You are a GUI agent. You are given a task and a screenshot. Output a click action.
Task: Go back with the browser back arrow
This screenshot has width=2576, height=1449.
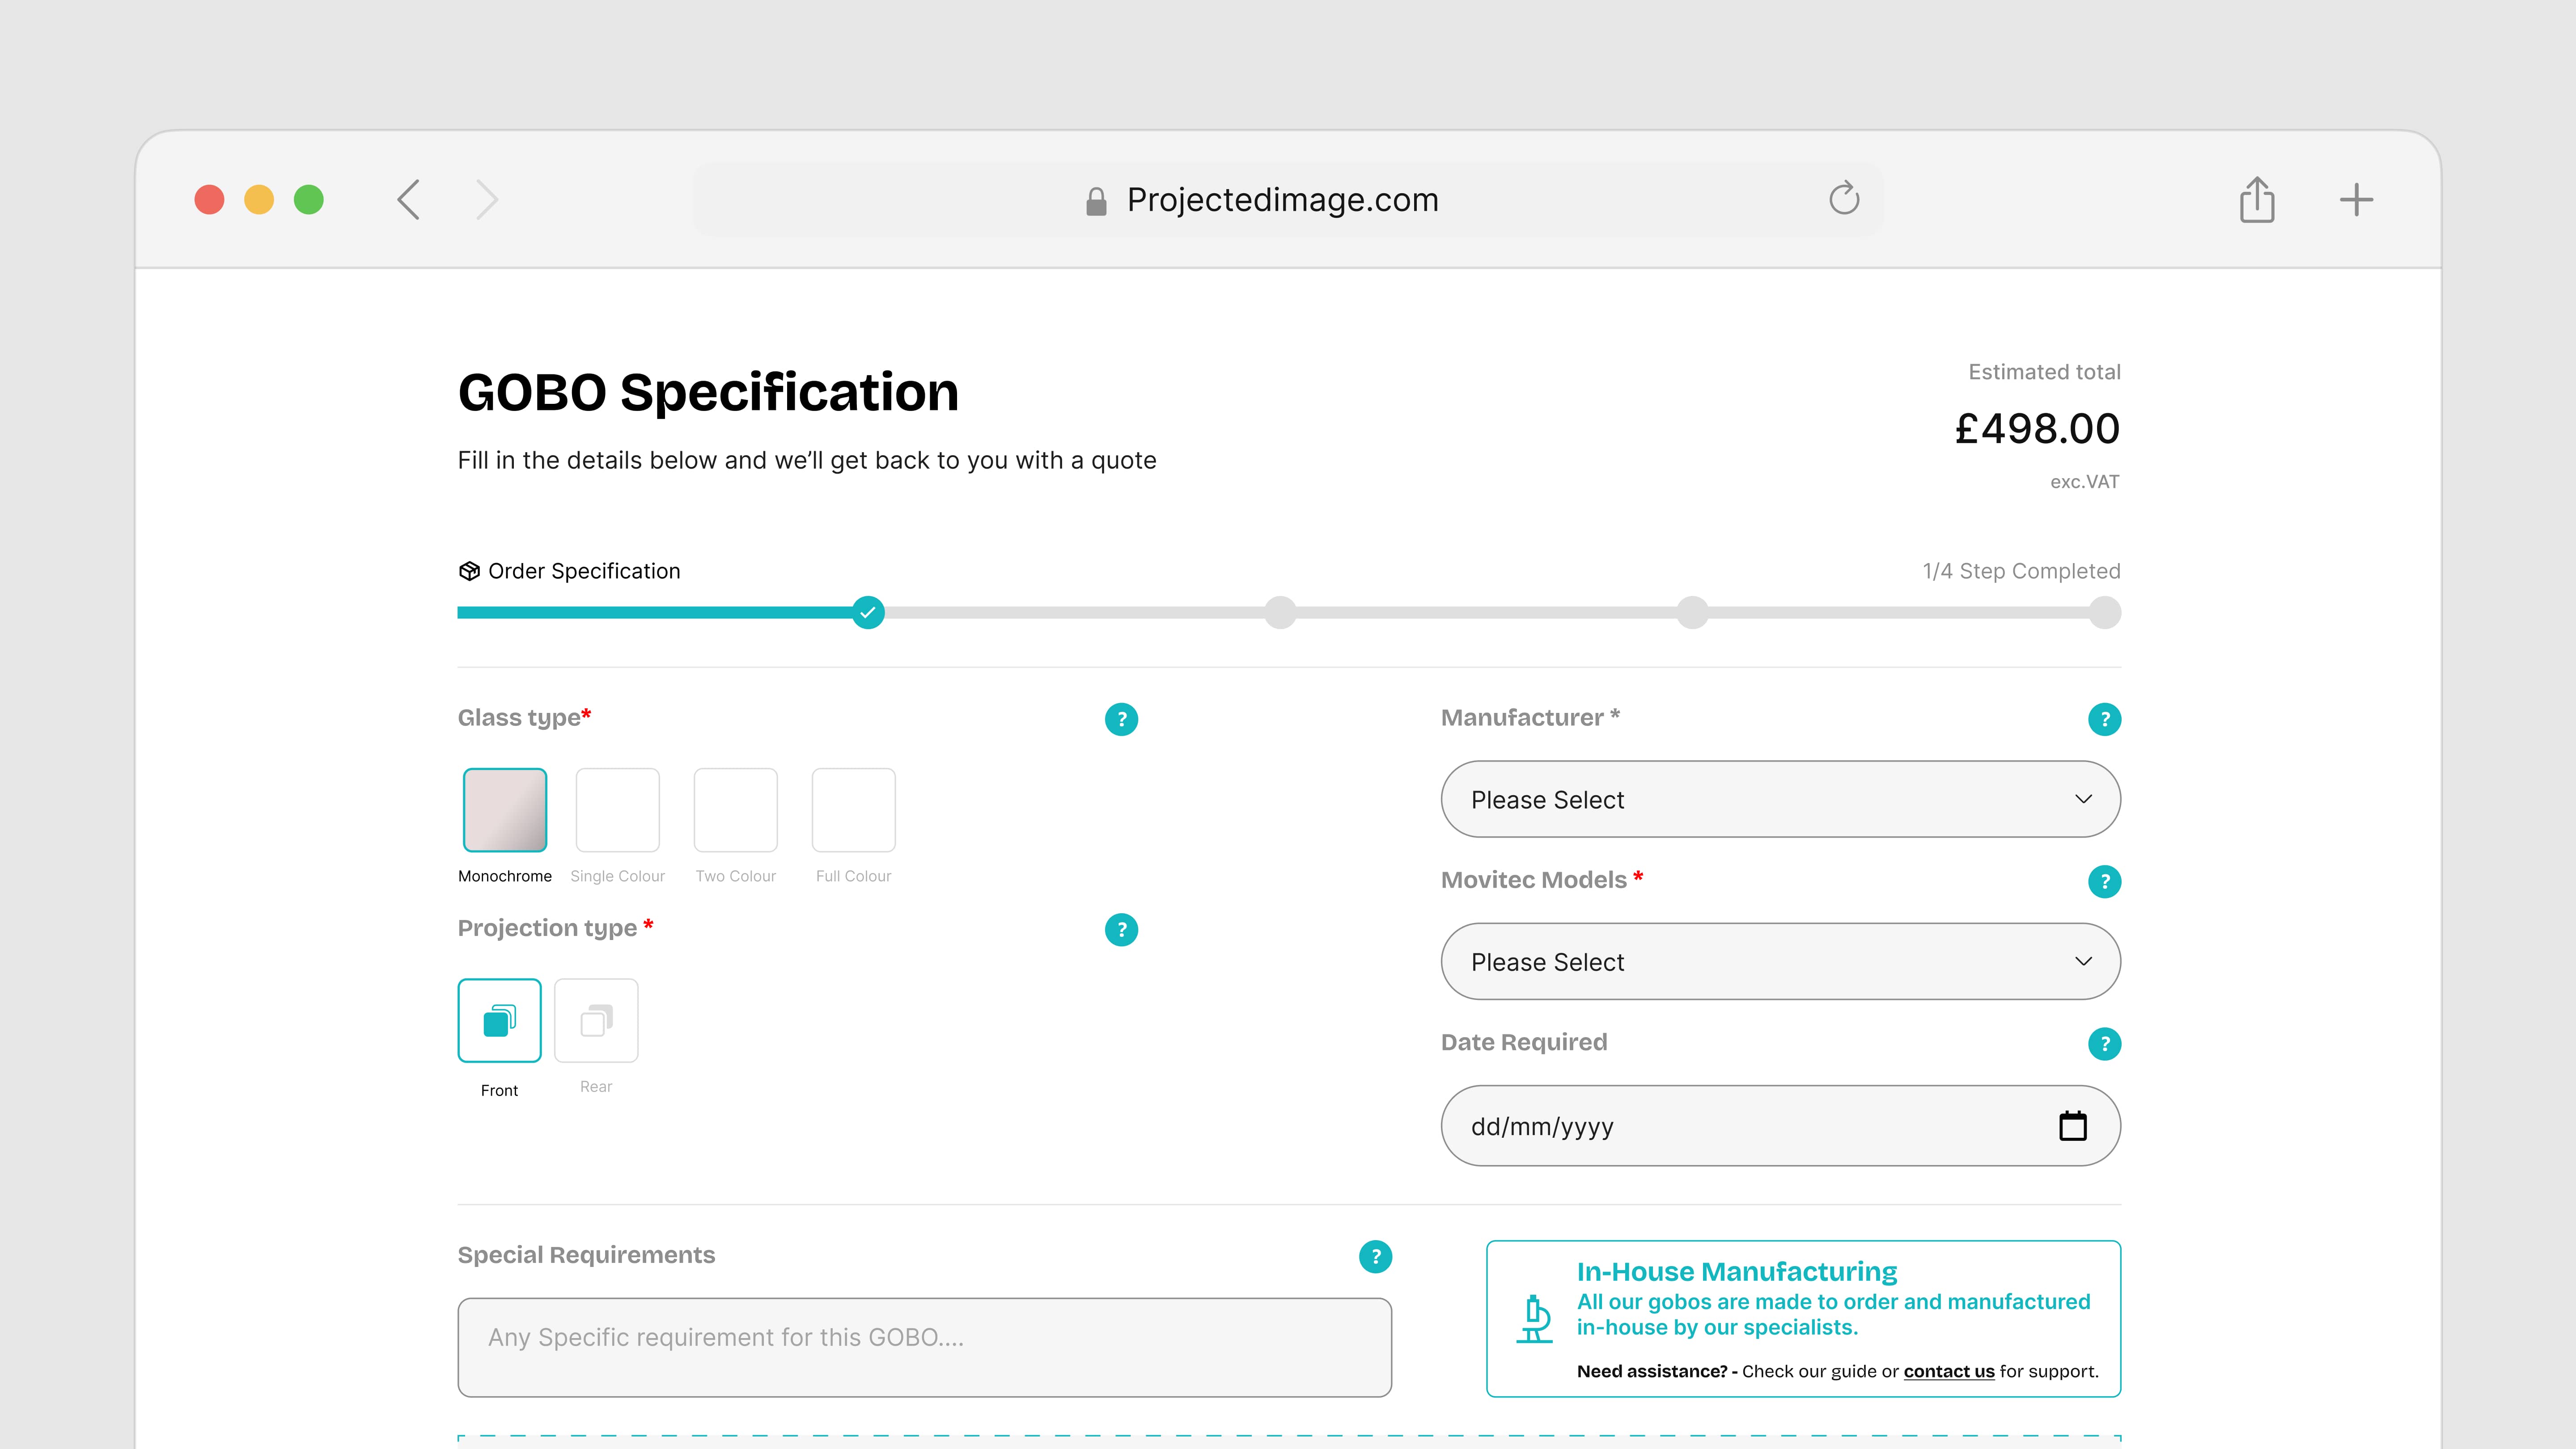408,200
